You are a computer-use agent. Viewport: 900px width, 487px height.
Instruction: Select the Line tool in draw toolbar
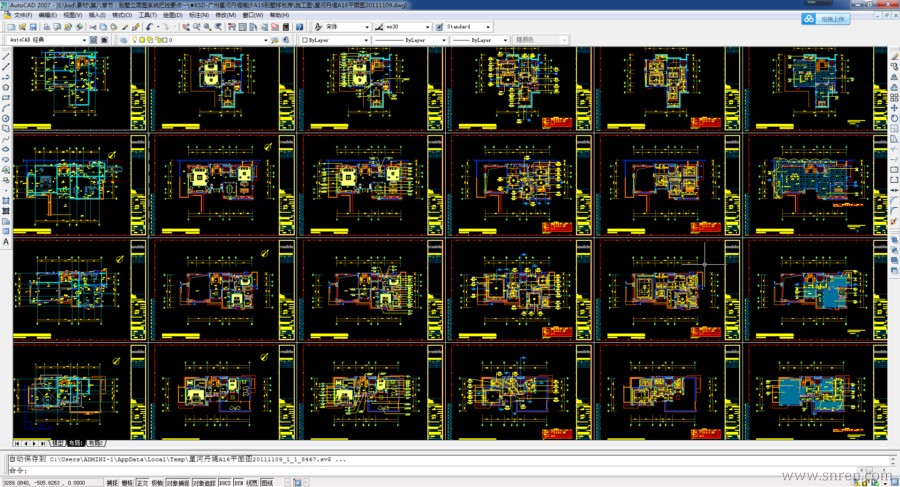pyautogui.click(x=6, y=55)
